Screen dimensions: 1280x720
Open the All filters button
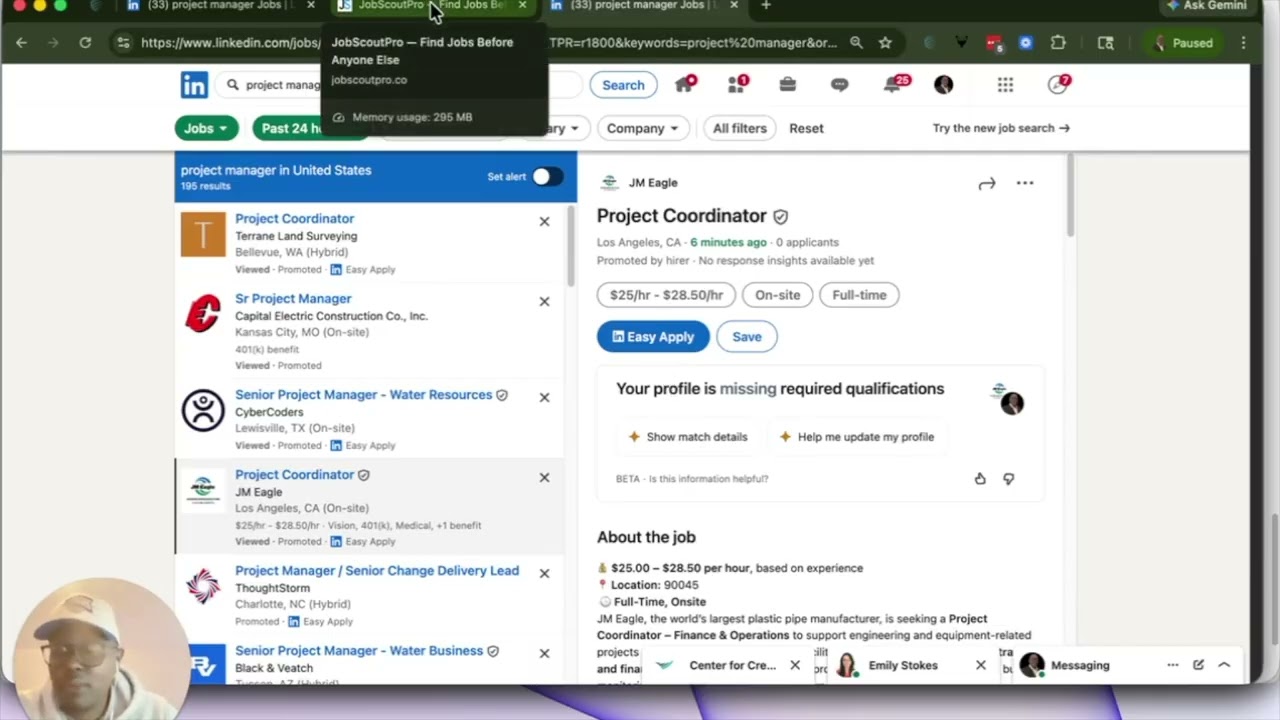tap(740, 128)
